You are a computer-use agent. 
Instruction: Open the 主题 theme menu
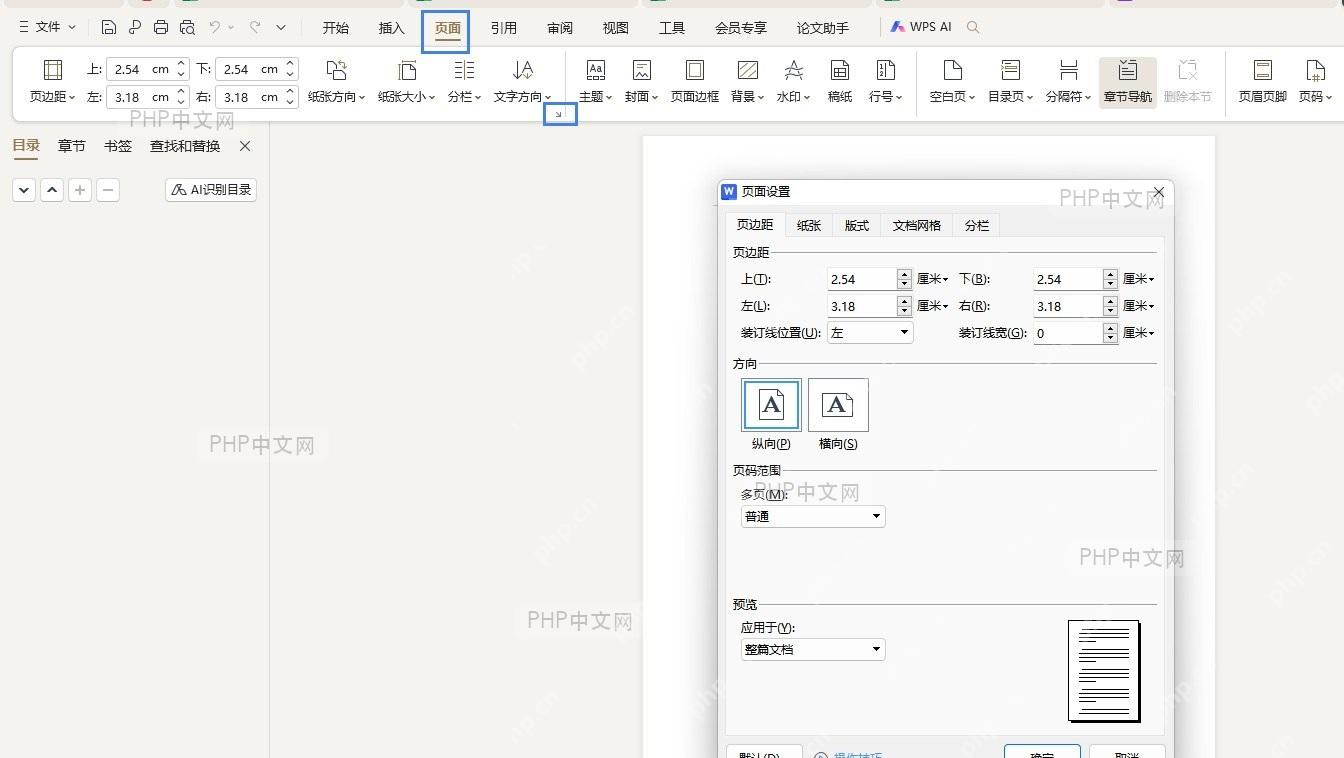(x=595, y=82)
